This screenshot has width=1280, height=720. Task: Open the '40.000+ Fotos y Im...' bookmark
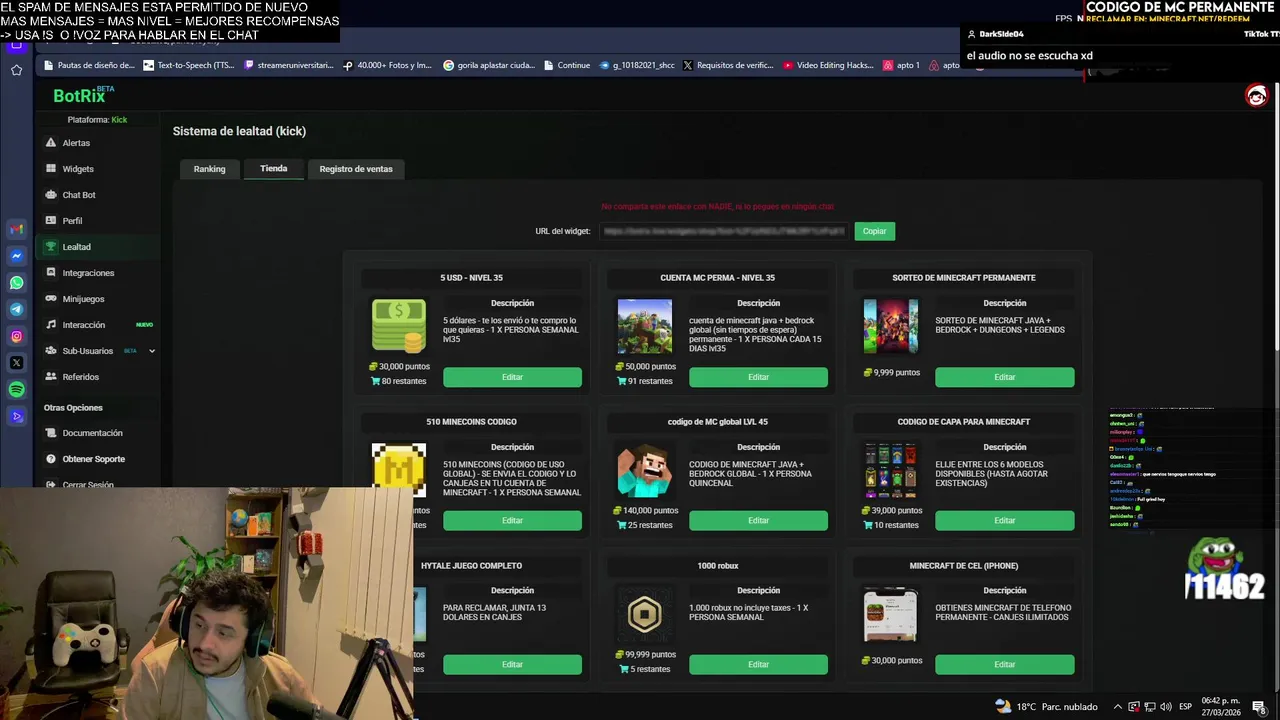pyautogui.click(x=387, y=65)
